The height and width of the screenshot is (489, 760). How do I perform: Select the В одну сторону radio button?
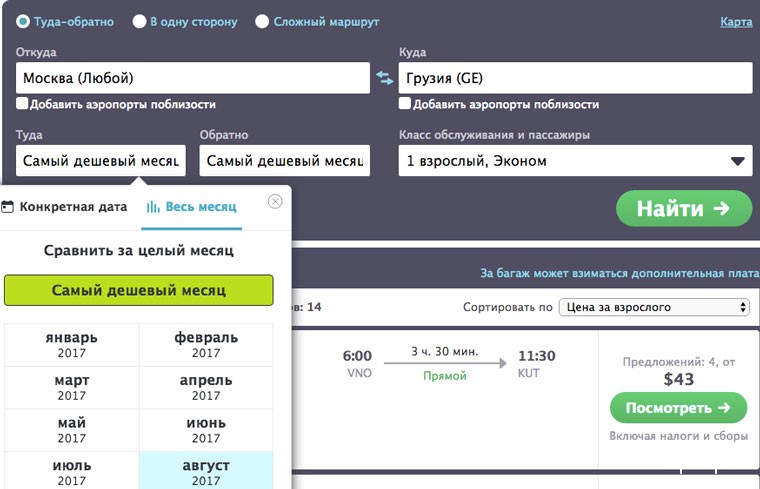click(x=139, y=21)
